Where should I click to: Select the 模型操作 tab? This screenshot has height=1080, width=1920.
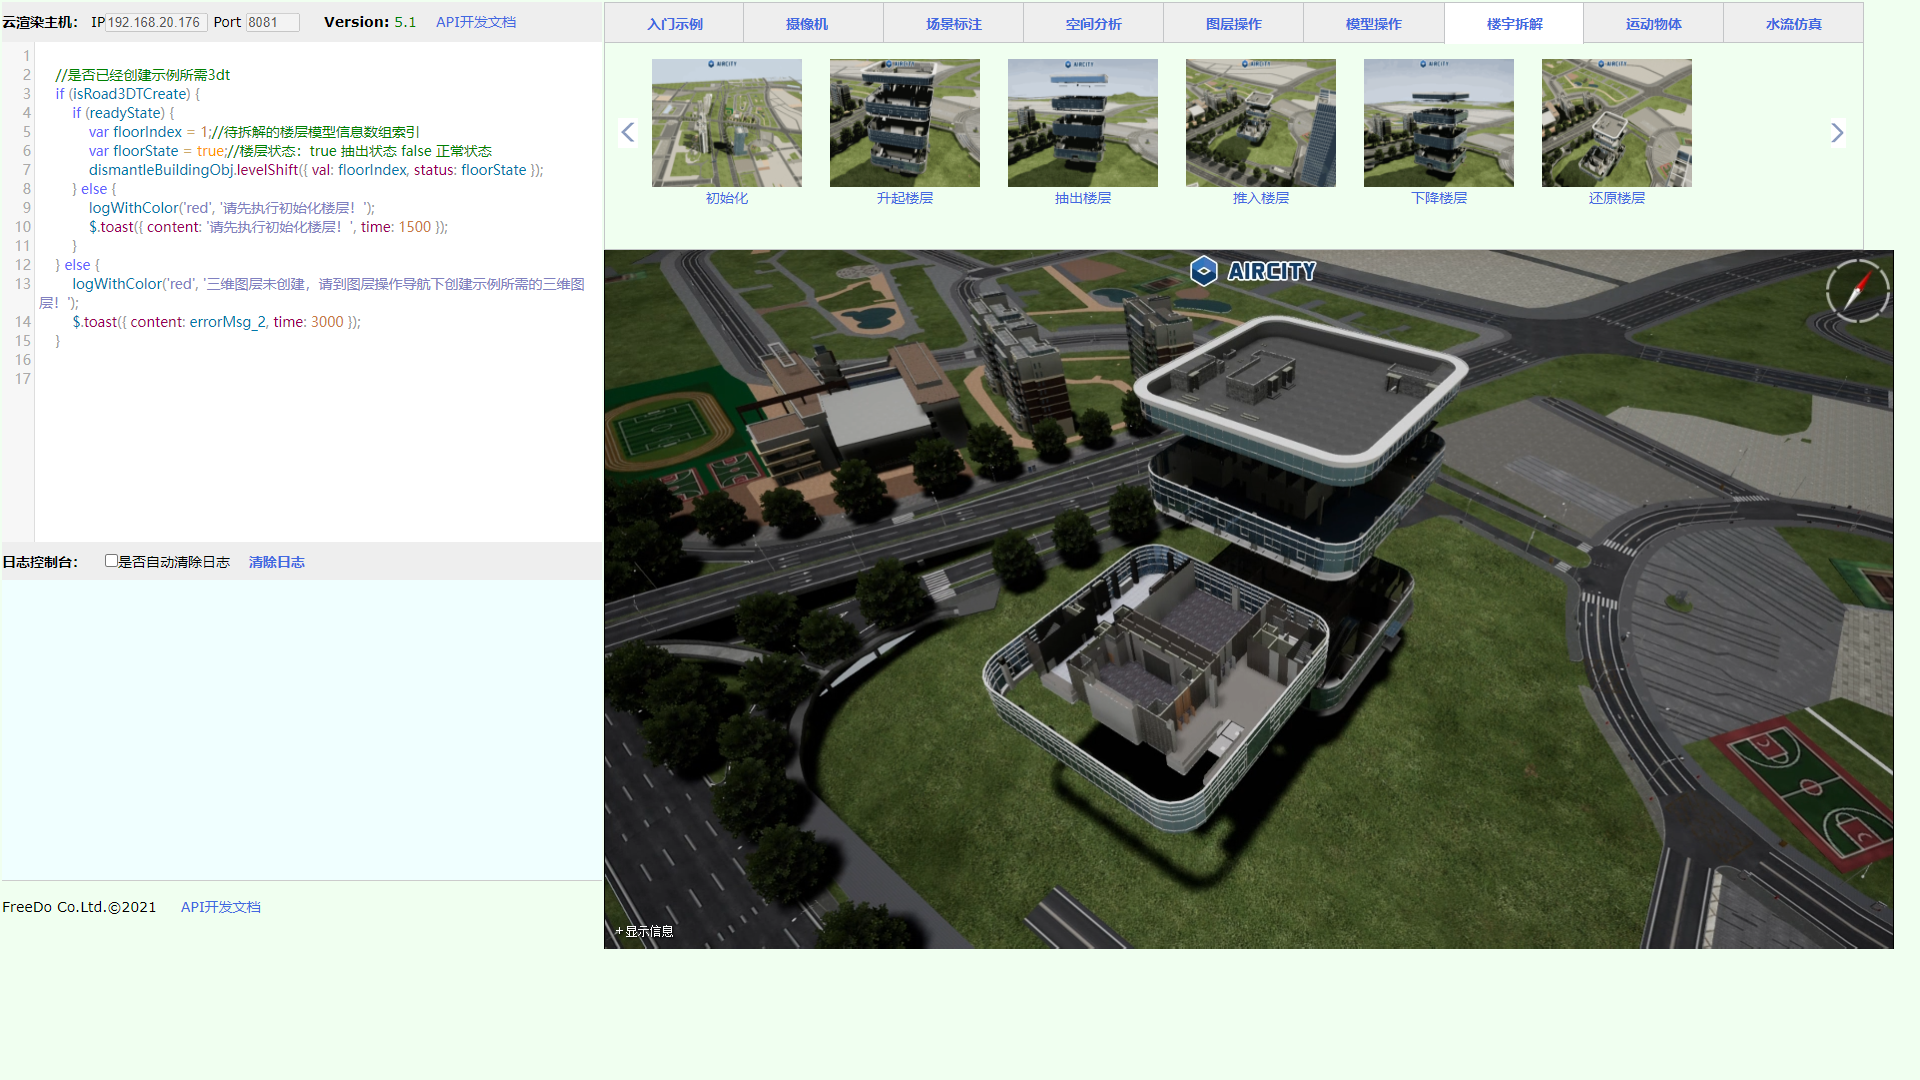tap(1373, 23)
